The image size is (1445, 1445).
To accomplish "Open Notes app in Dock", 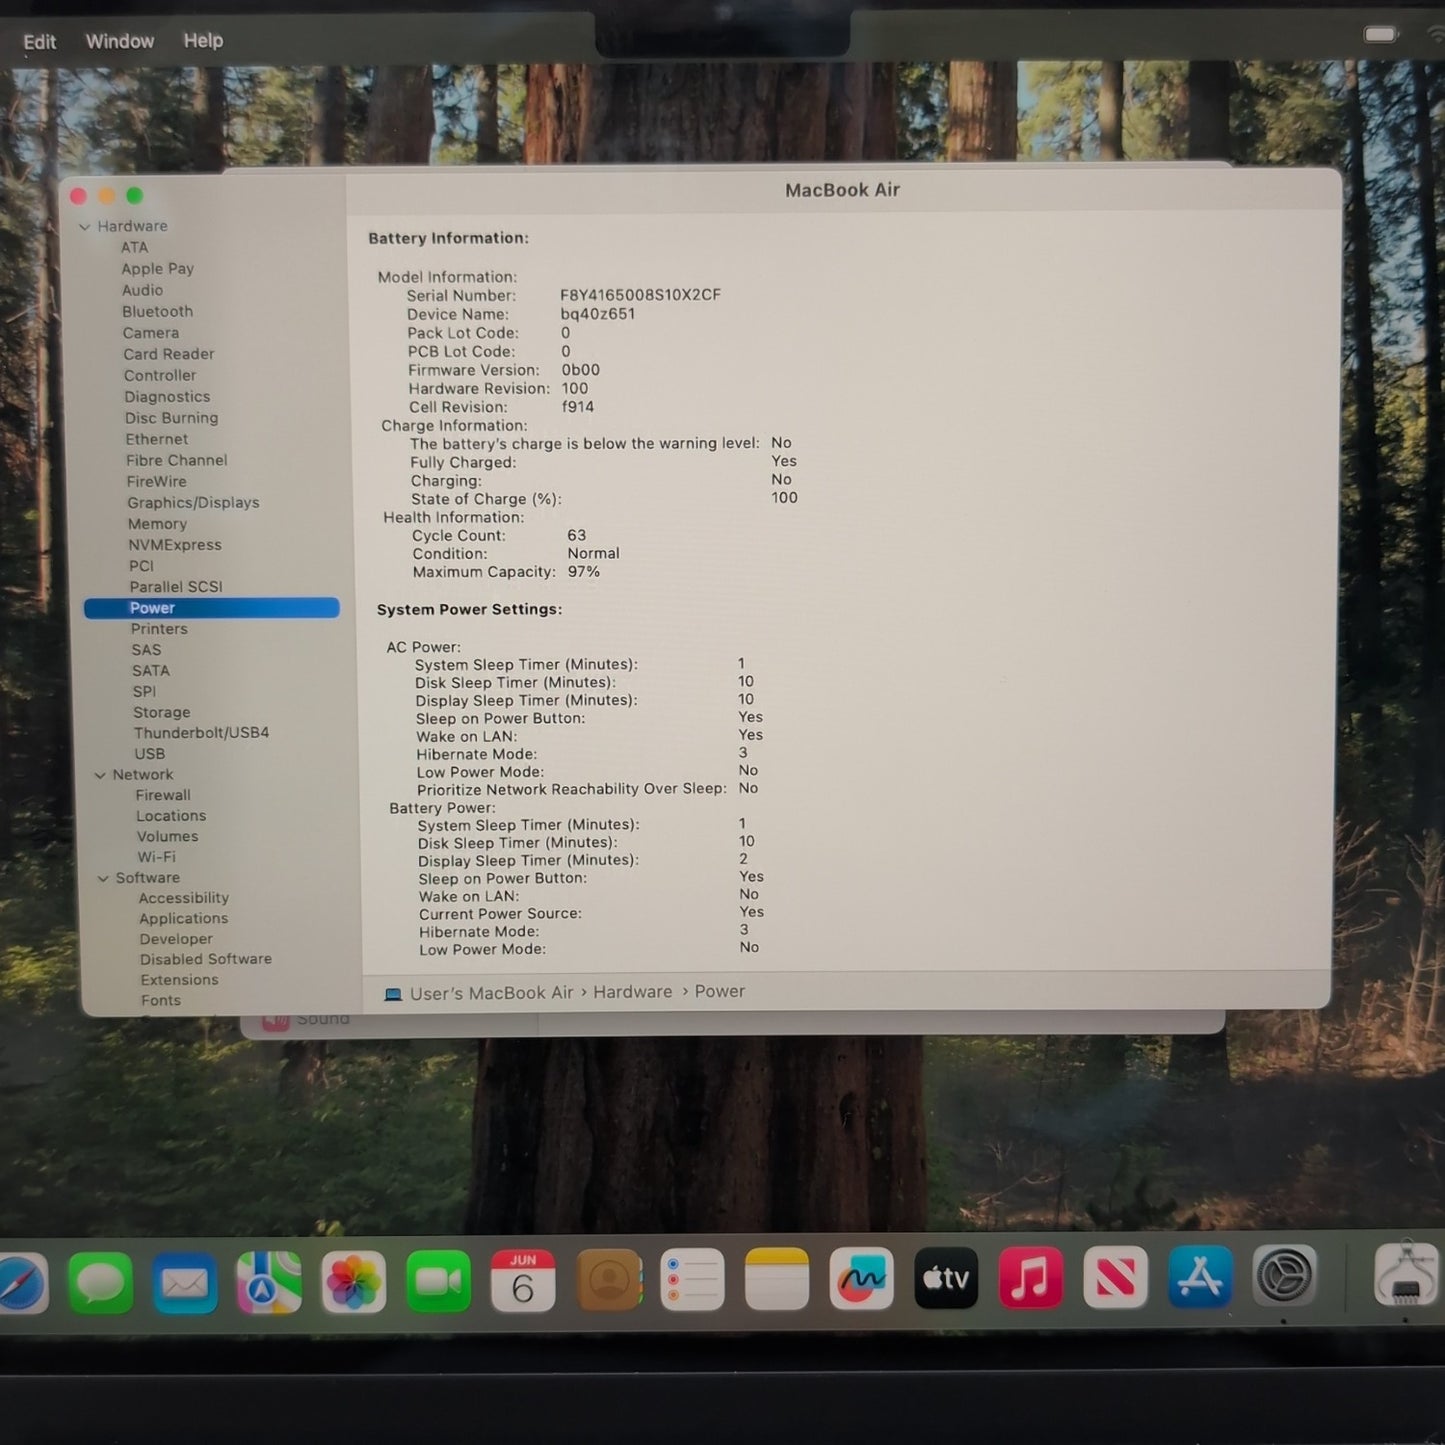I will 777,1279.
